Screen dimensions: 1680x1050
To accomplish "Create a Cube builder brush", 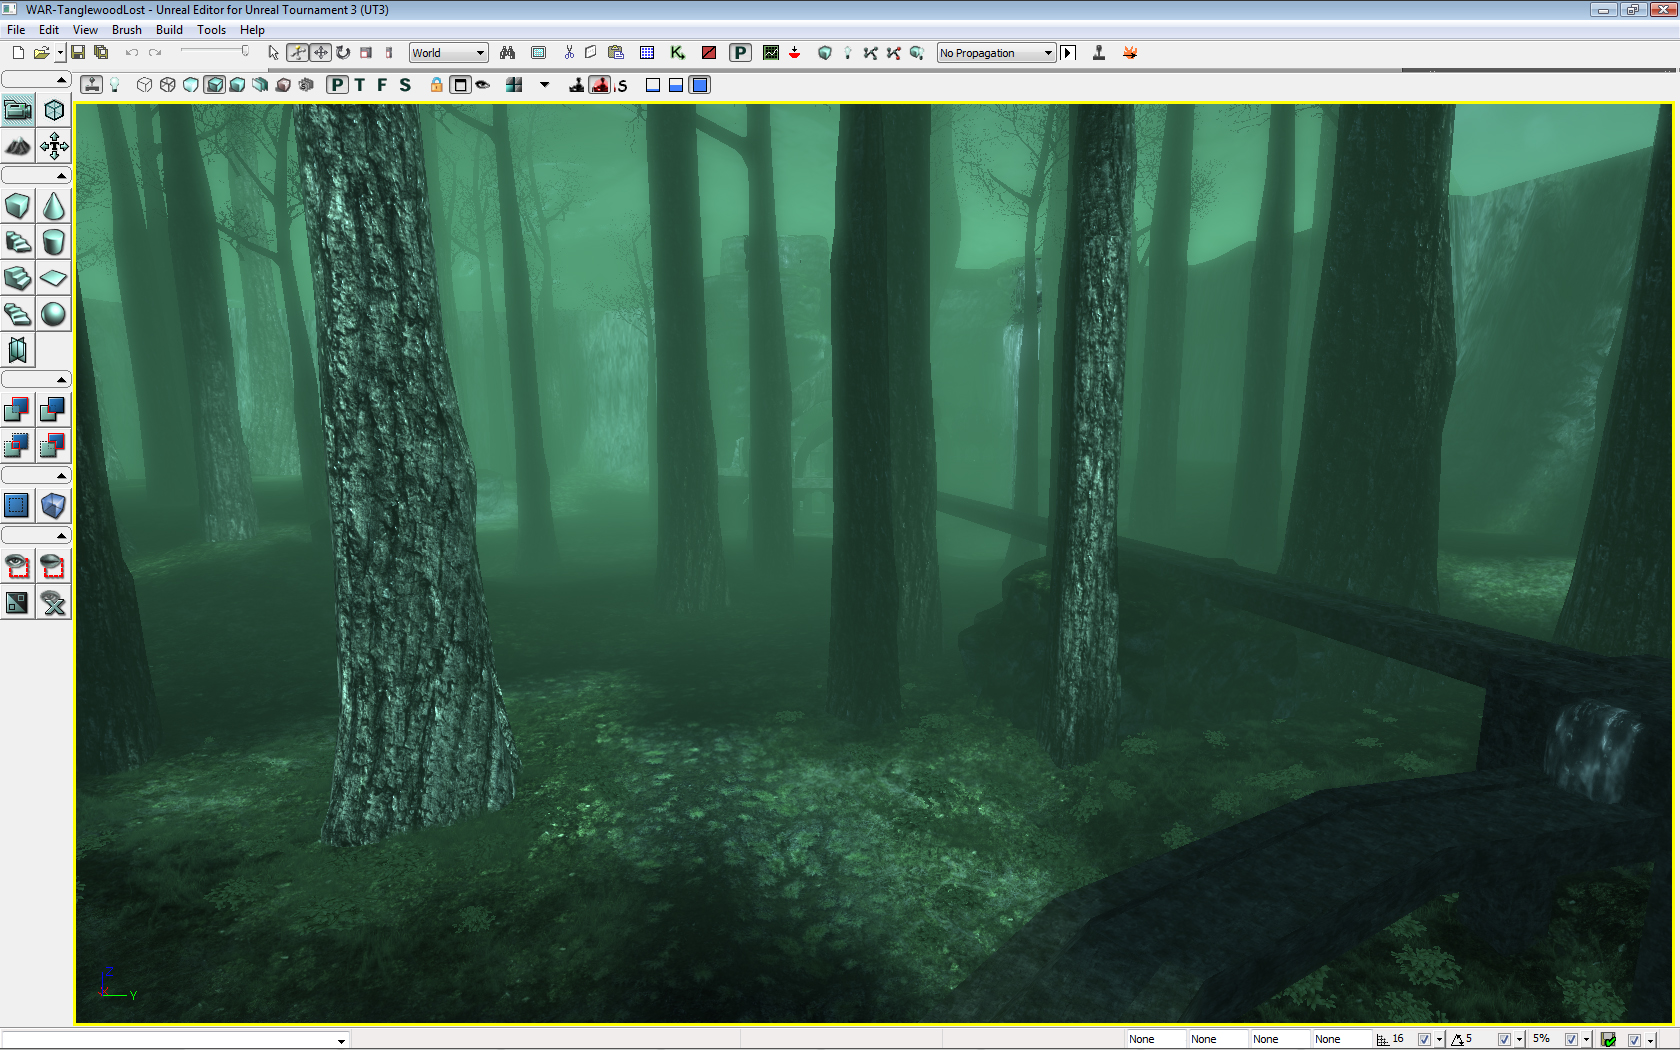I will click(18, 207).
